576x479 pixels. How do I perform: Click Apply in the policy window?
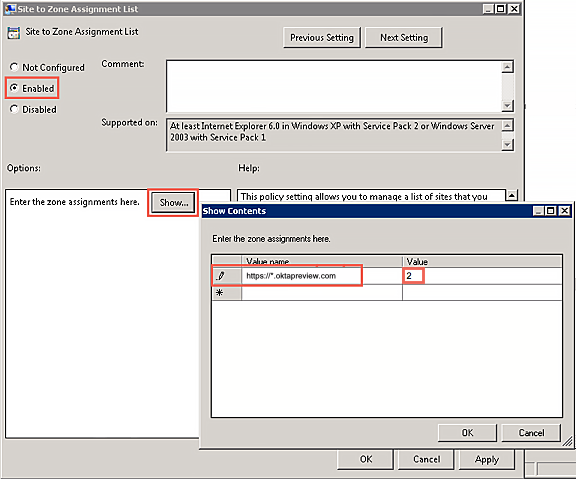point(487,460)
